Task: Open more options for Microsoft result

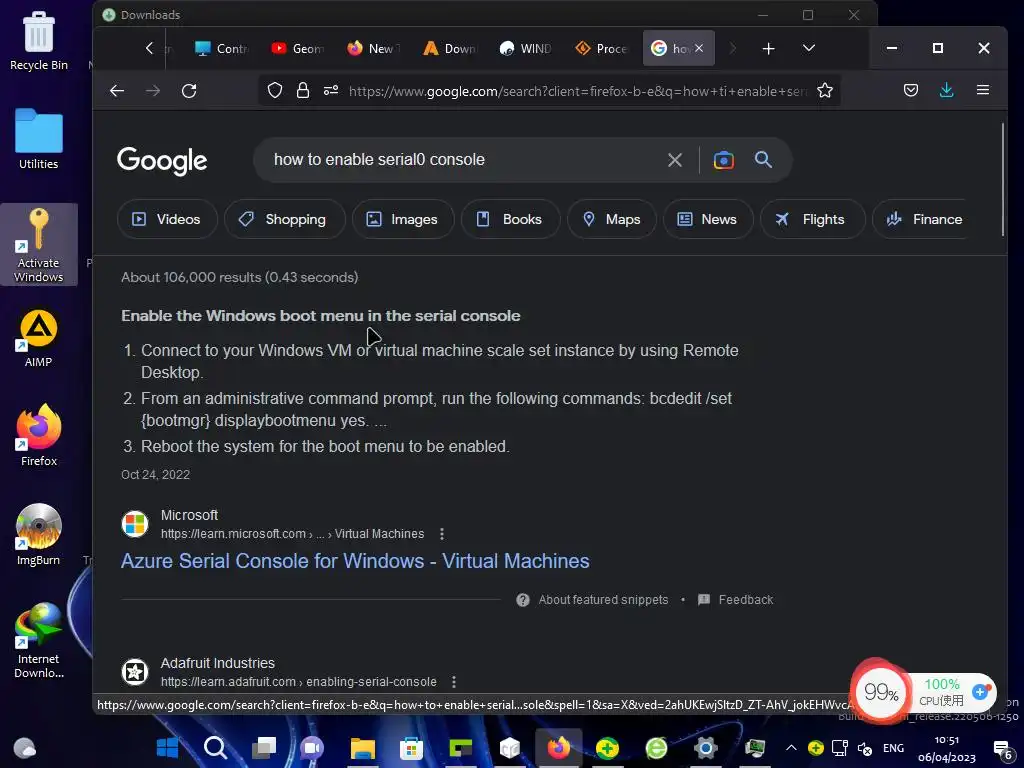Action: [442, 534]
